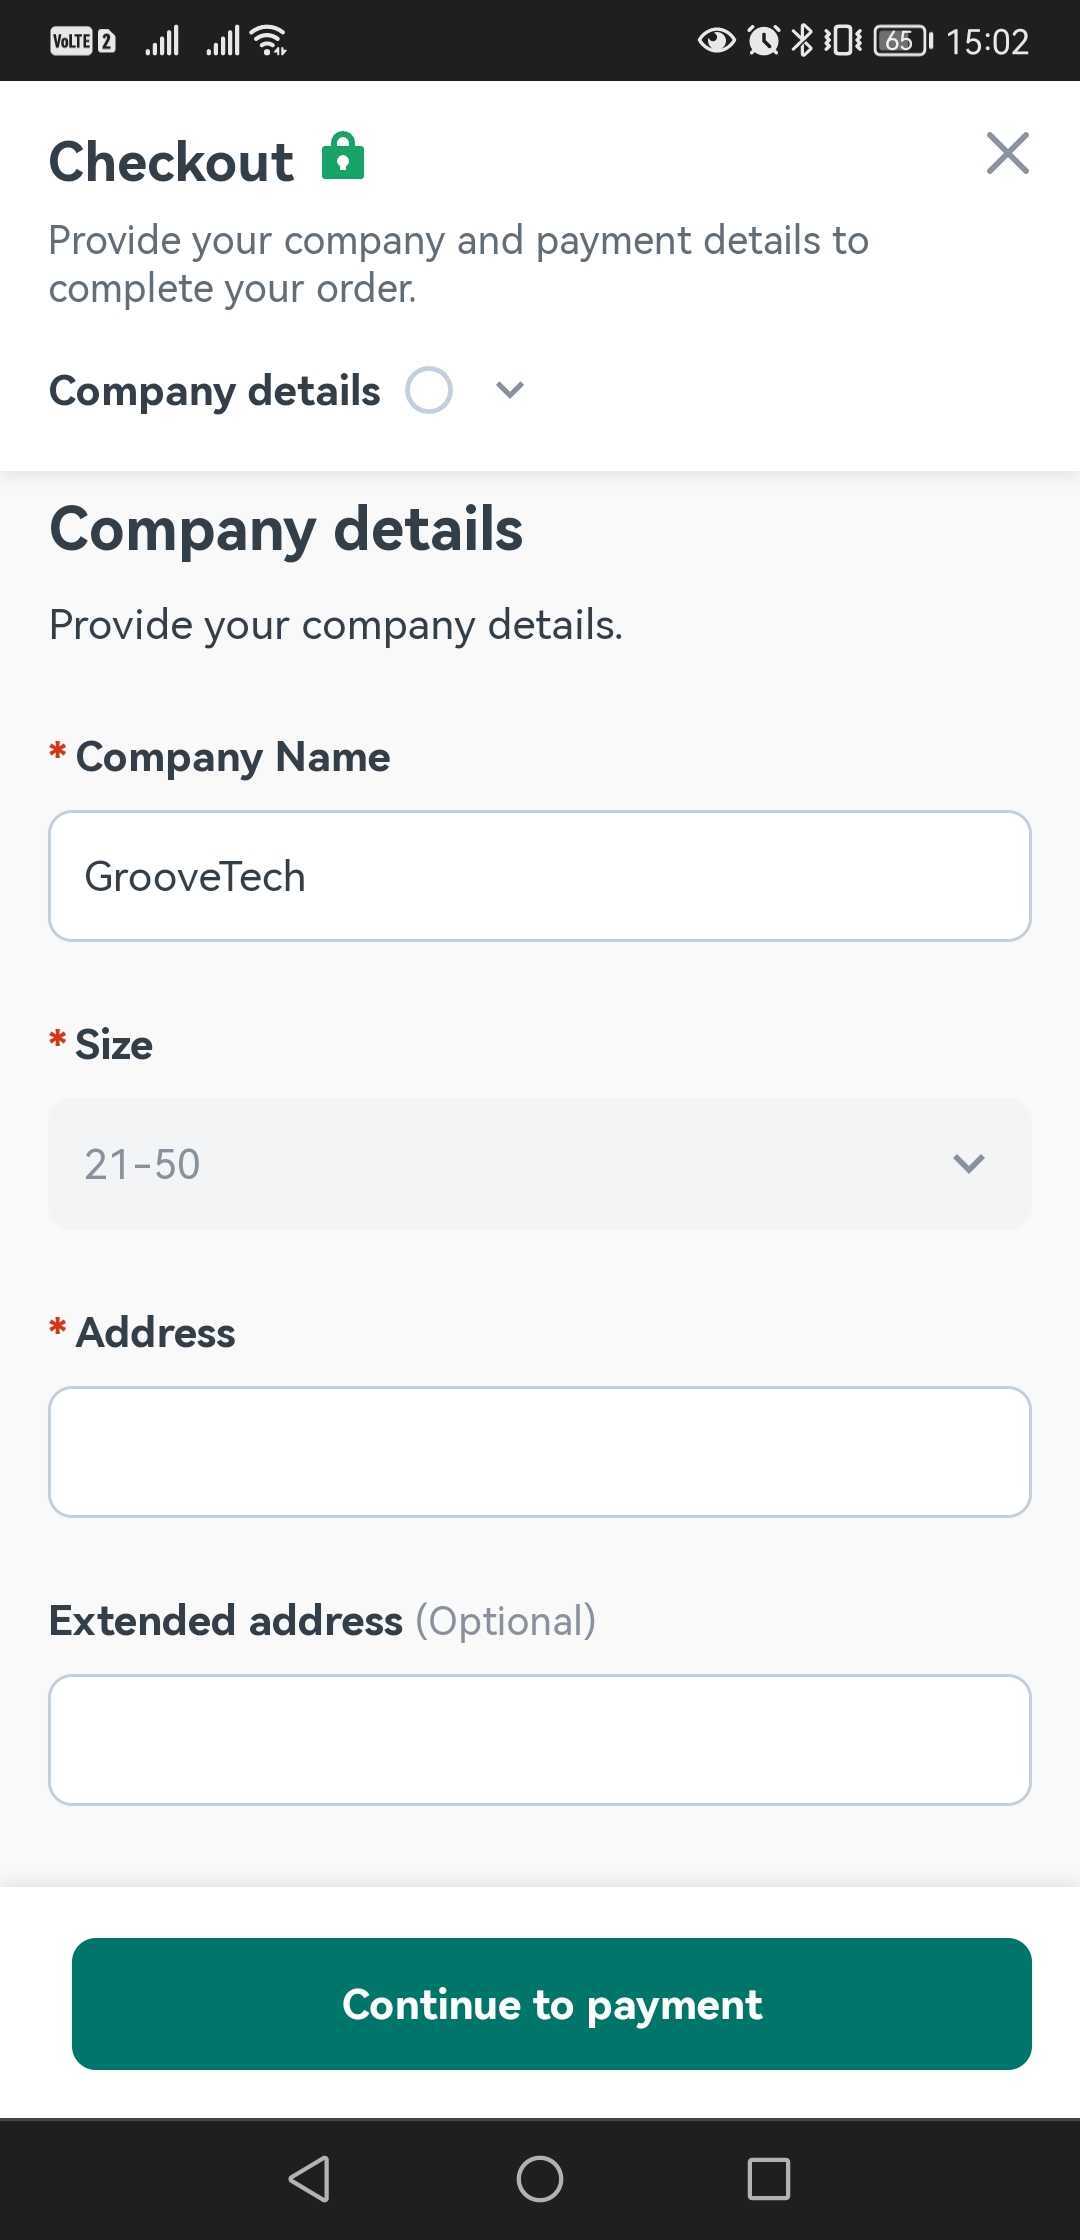Tap the alarm clock status icon
This screenshot has height=2240, width=1080.
[x=764, y=41]
